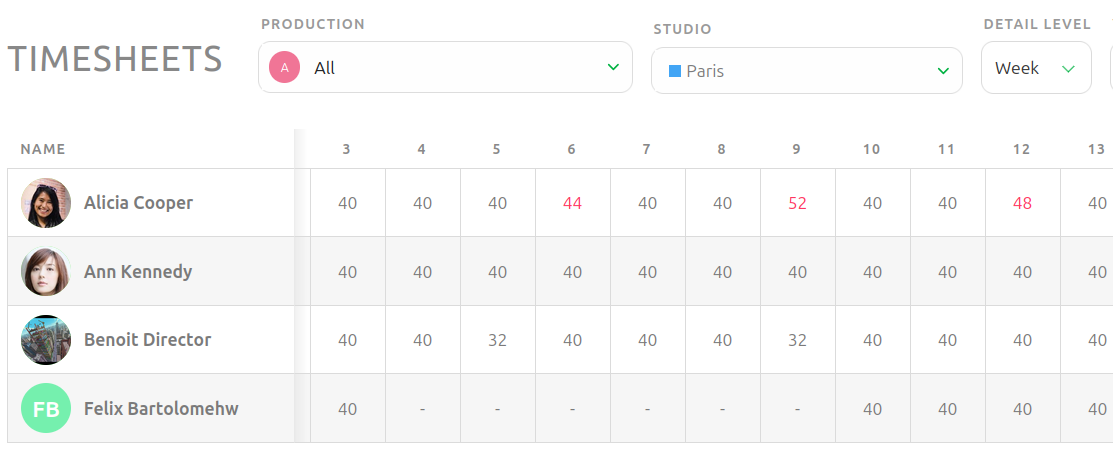Viewport: 1113px width, 450px height.
Task: Open Felix Bartolomehw's name link
Action: [x=161, y=409]
